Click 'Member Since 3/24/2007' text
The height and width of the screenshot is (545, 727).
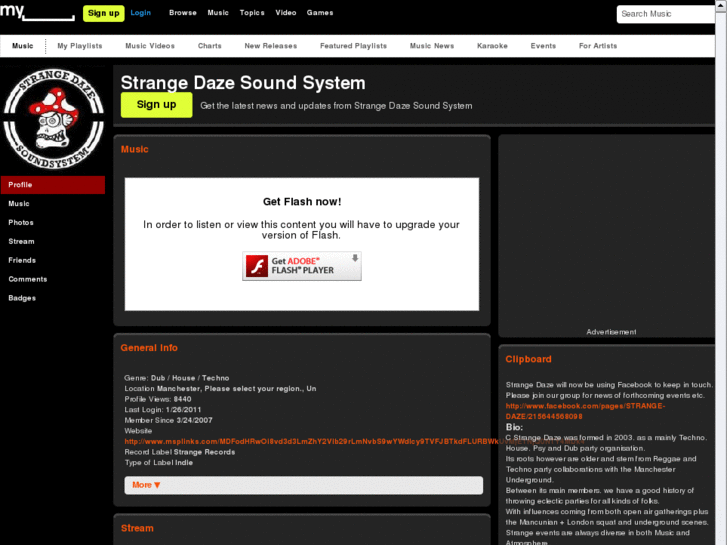168,420
